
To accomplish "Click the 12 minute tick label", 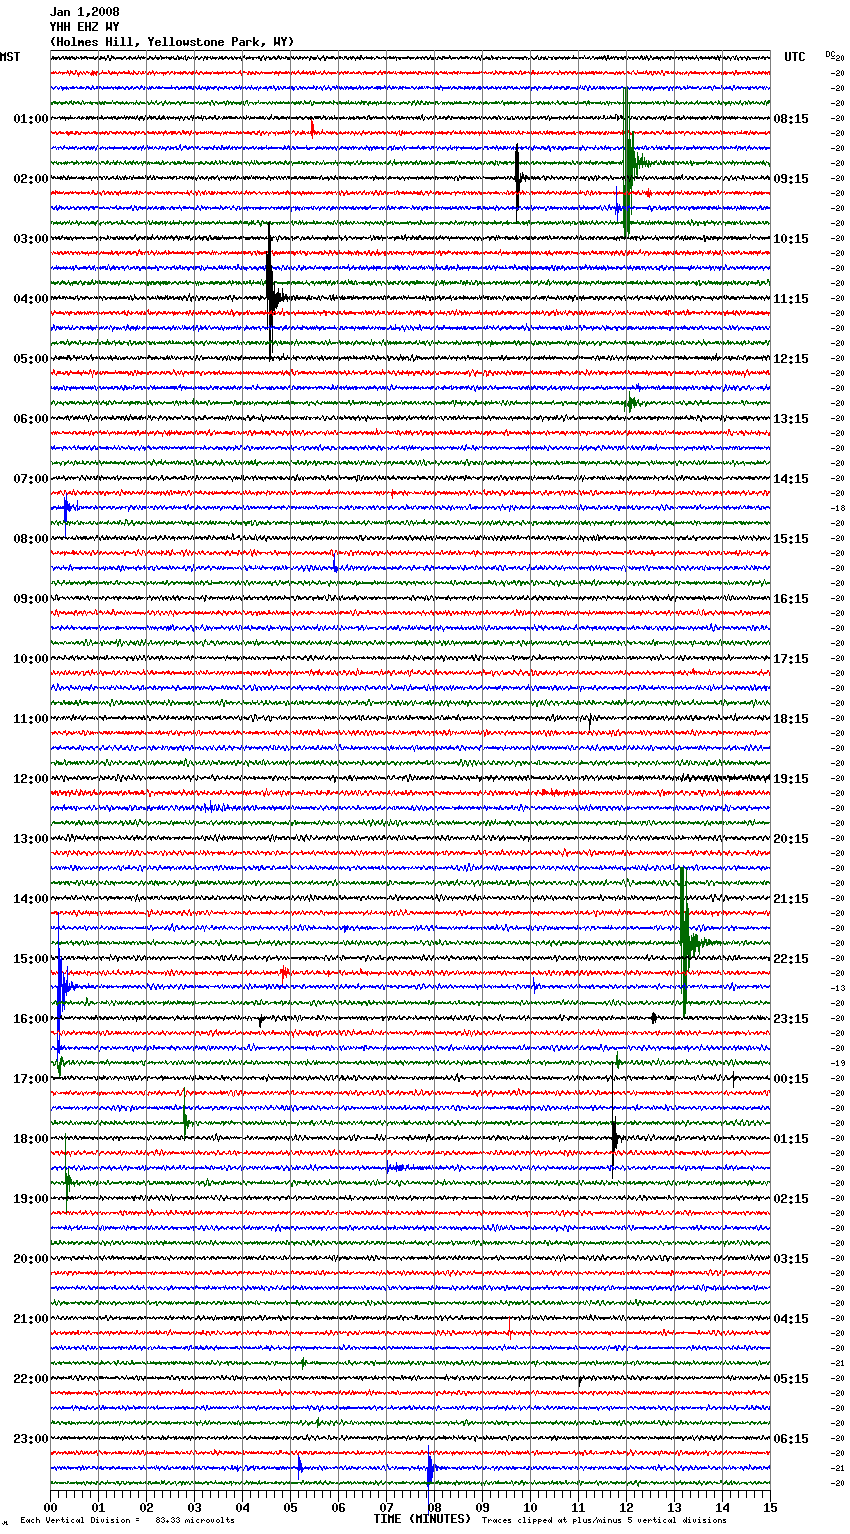I will pos(626,1507).
